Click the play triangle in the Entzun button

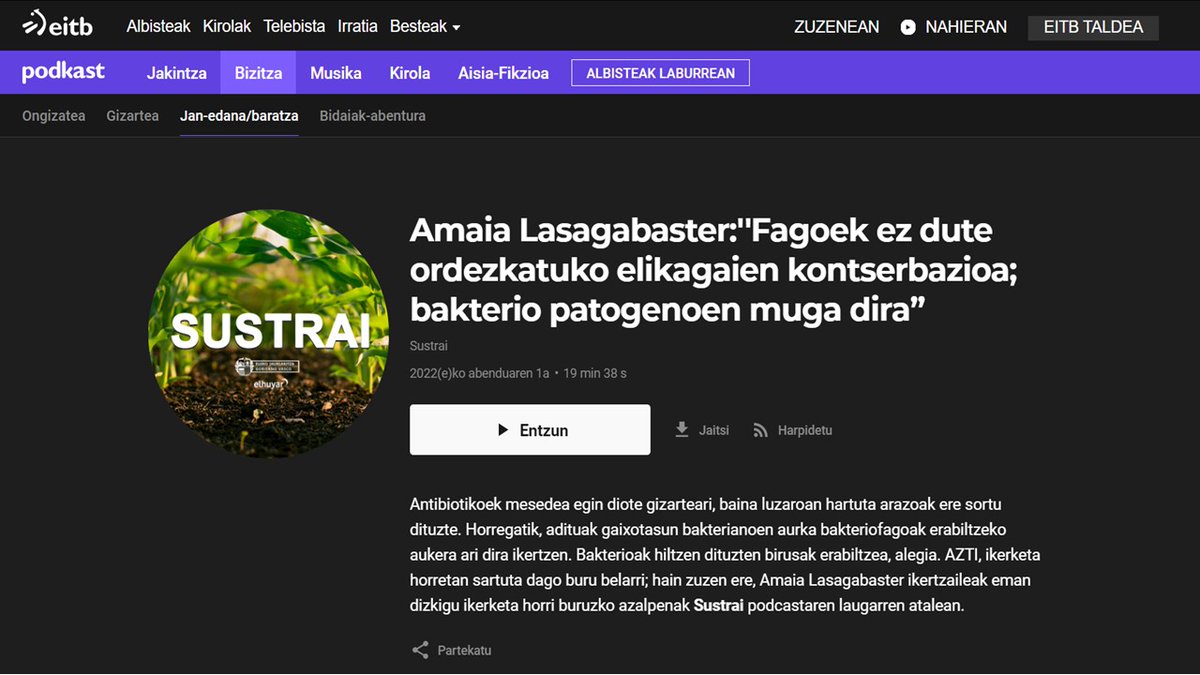click(503, 430)
